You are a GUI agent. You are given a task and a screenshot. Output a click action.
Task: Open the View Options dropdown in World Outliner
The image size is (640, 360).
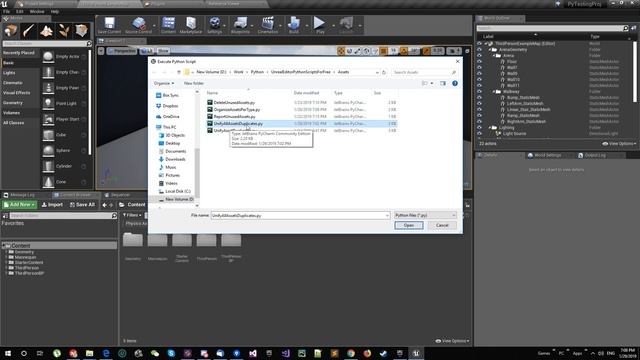(x=619, y=144)
